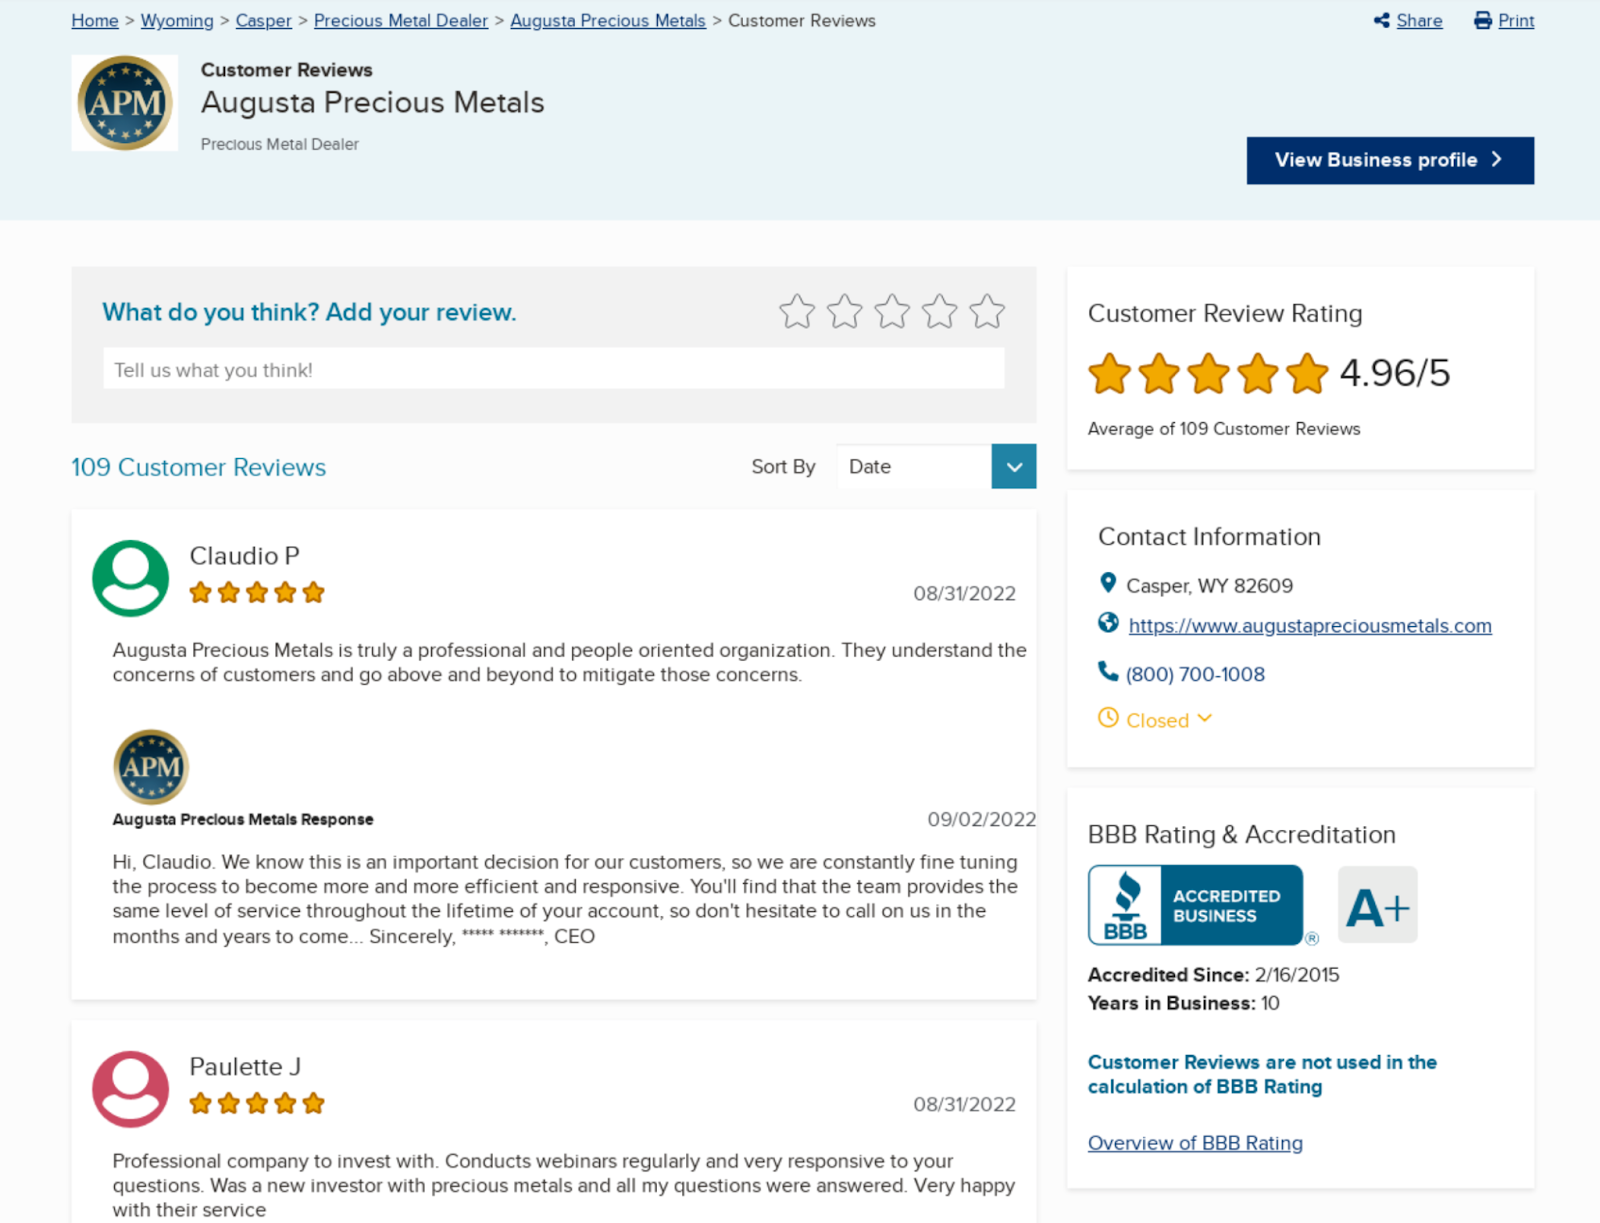Click the Augusta Precious Metals page title
Viewport: 1600px width, 1223px height.
(373, 103)
